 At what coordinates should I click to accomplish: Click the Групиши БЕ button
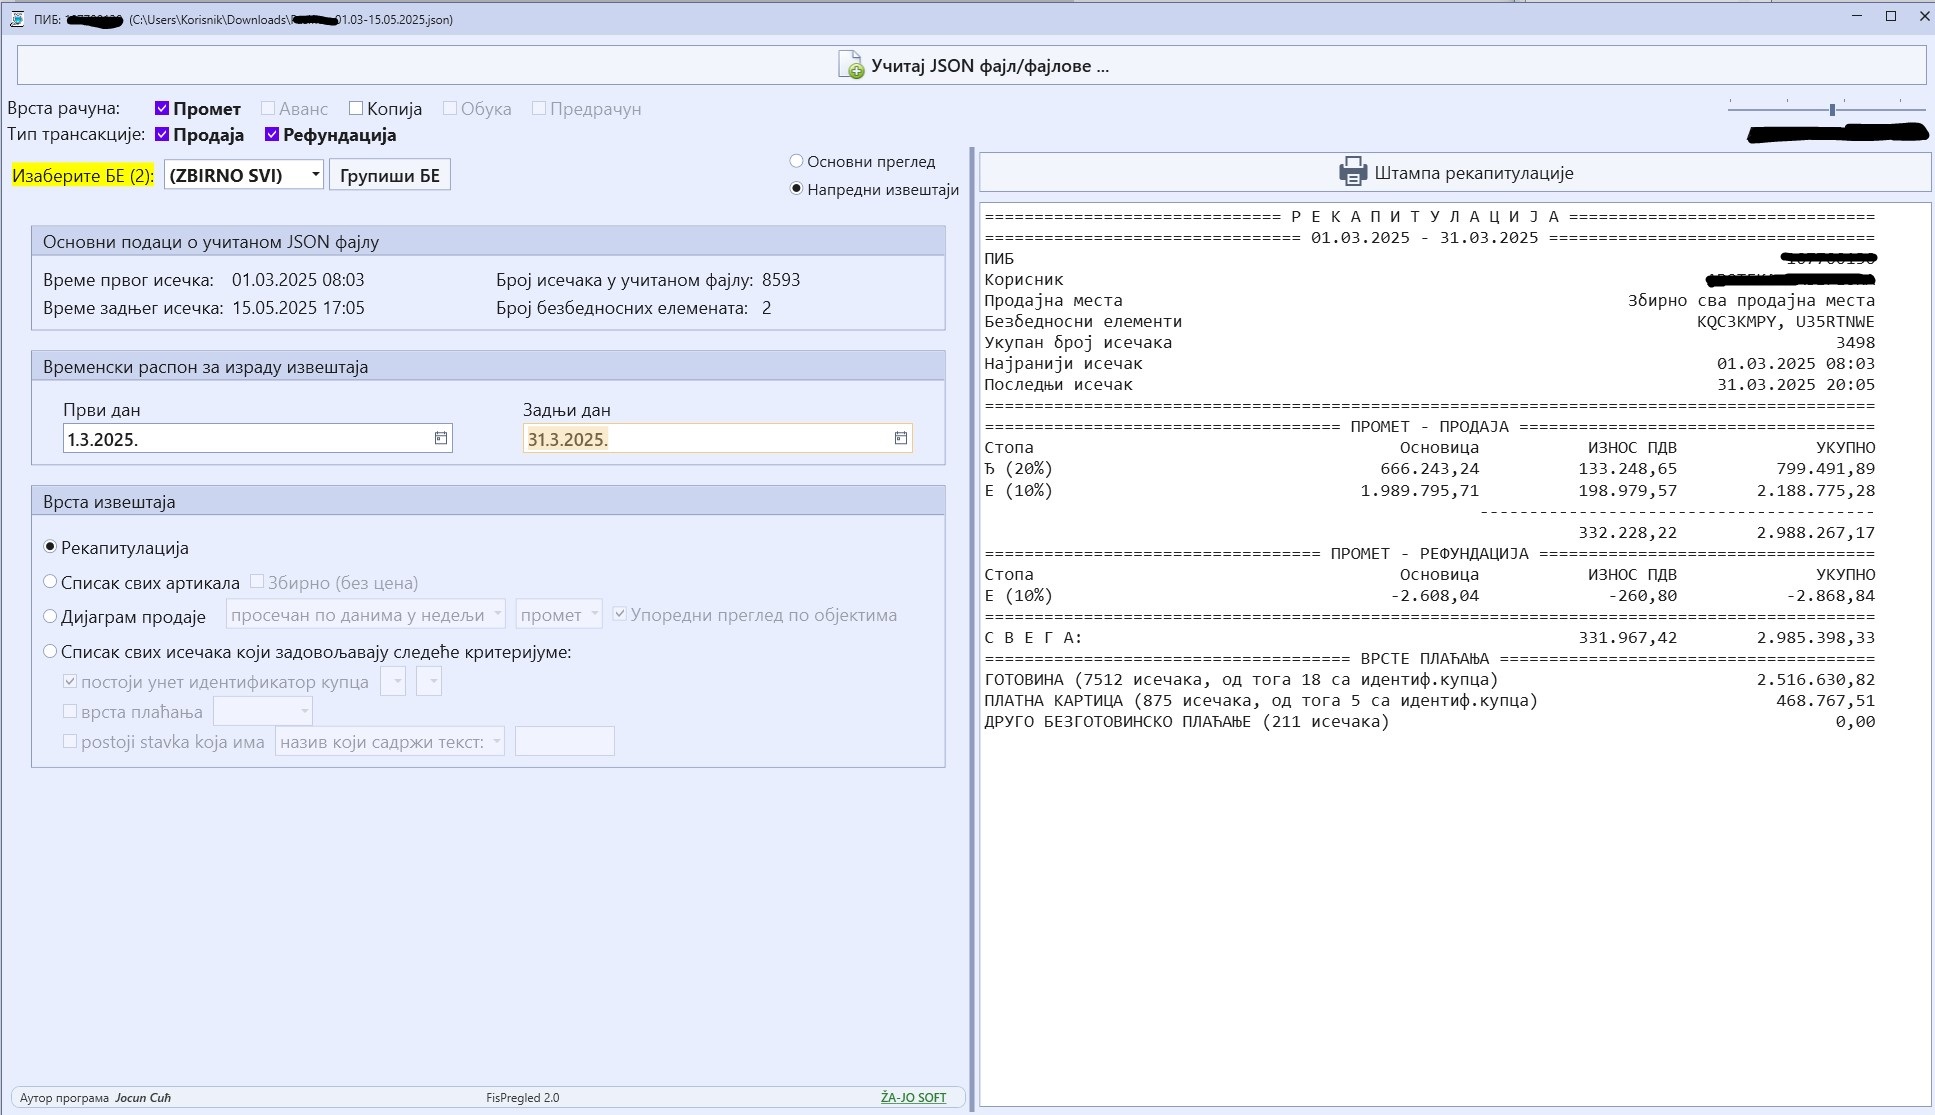(390, 175)
